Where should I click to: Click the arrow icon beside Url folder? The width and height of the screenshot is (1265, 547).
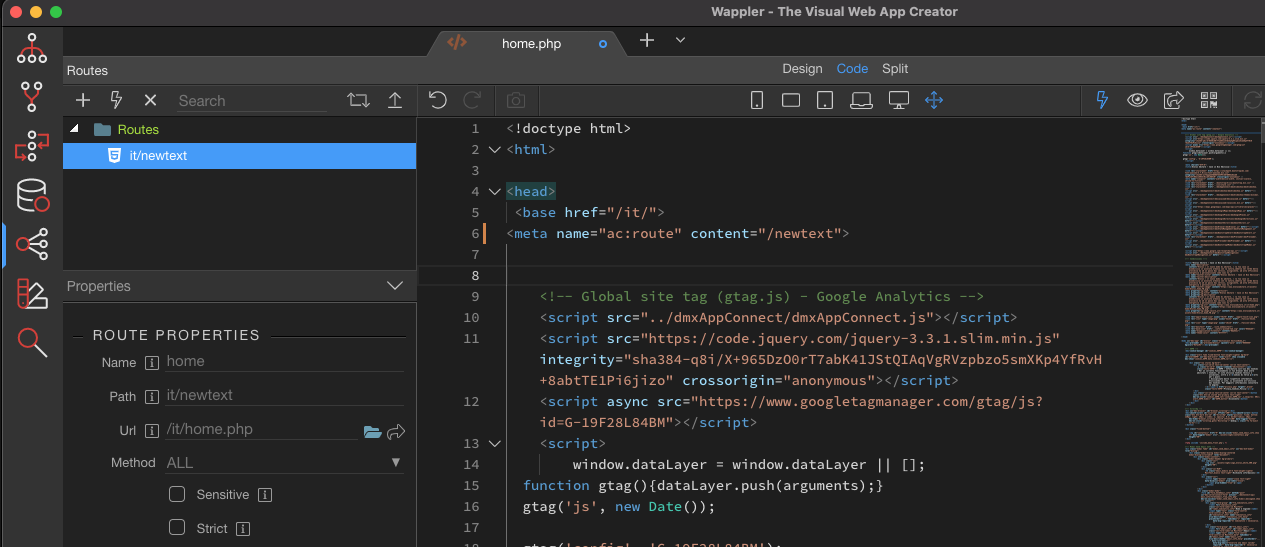point(396,432)
